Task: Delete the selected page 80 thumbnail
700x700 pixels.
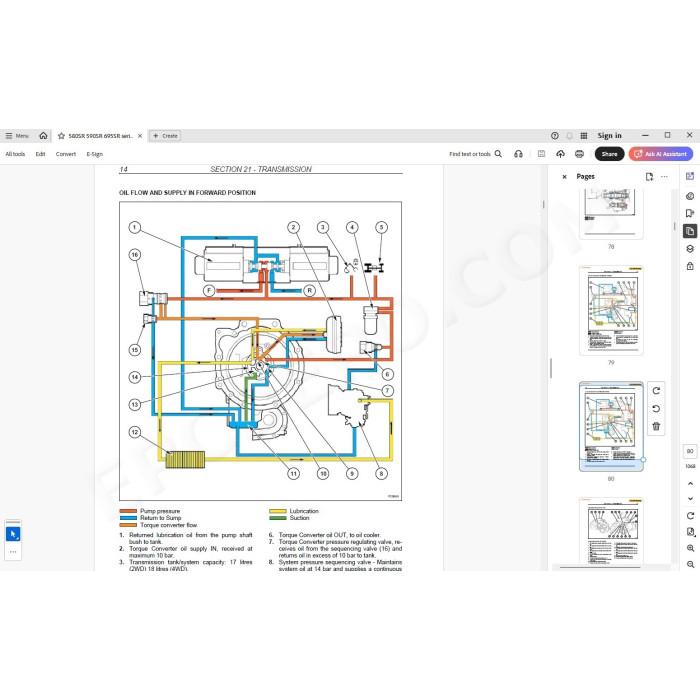Action: [x=656, y=426]
